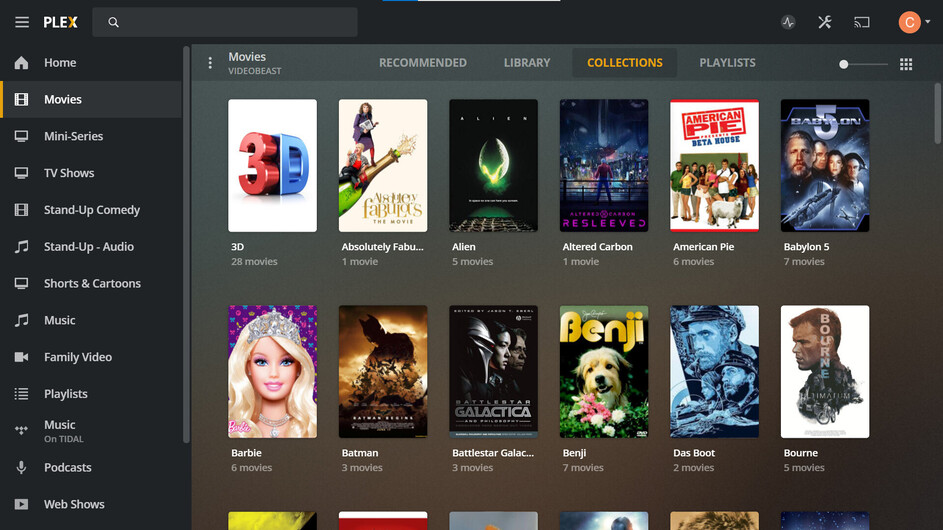Click the Stand-Up Audio music note icon
This screenshot has width=943, height=530.
click(x=21, y=247)
